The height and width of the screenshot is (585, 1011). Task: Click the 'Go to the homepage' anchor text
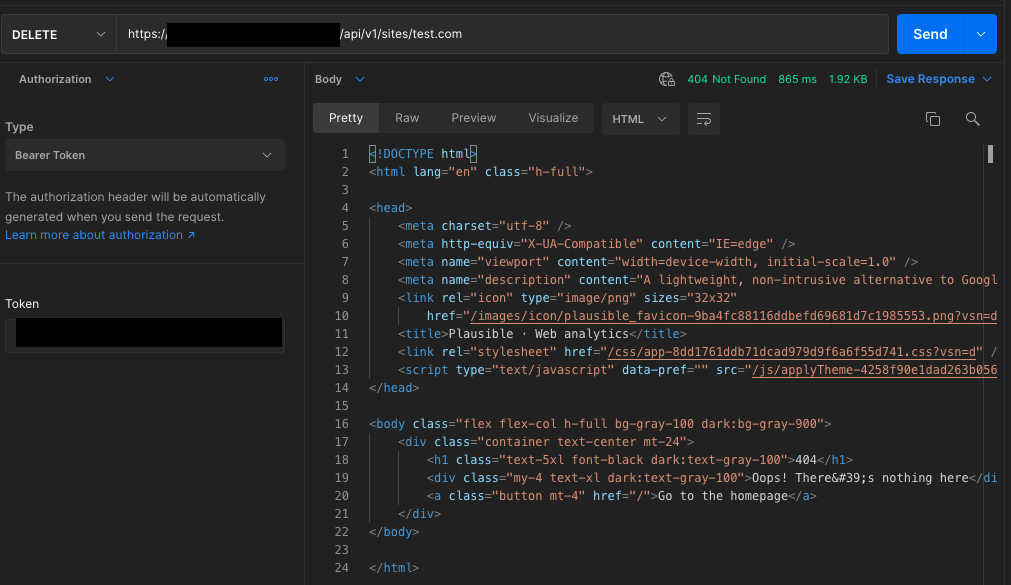tap(723, 496)
